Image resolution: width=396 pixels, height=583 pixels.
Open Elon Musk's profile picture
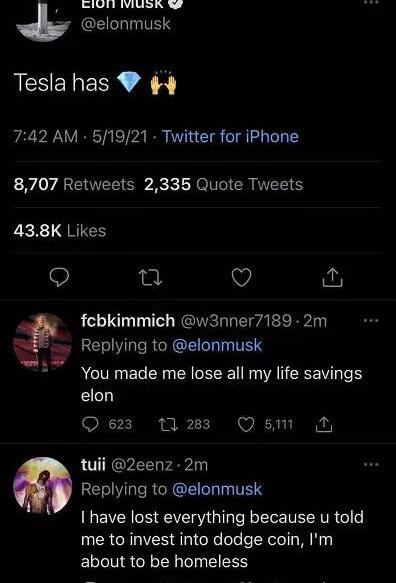[43, 19]
